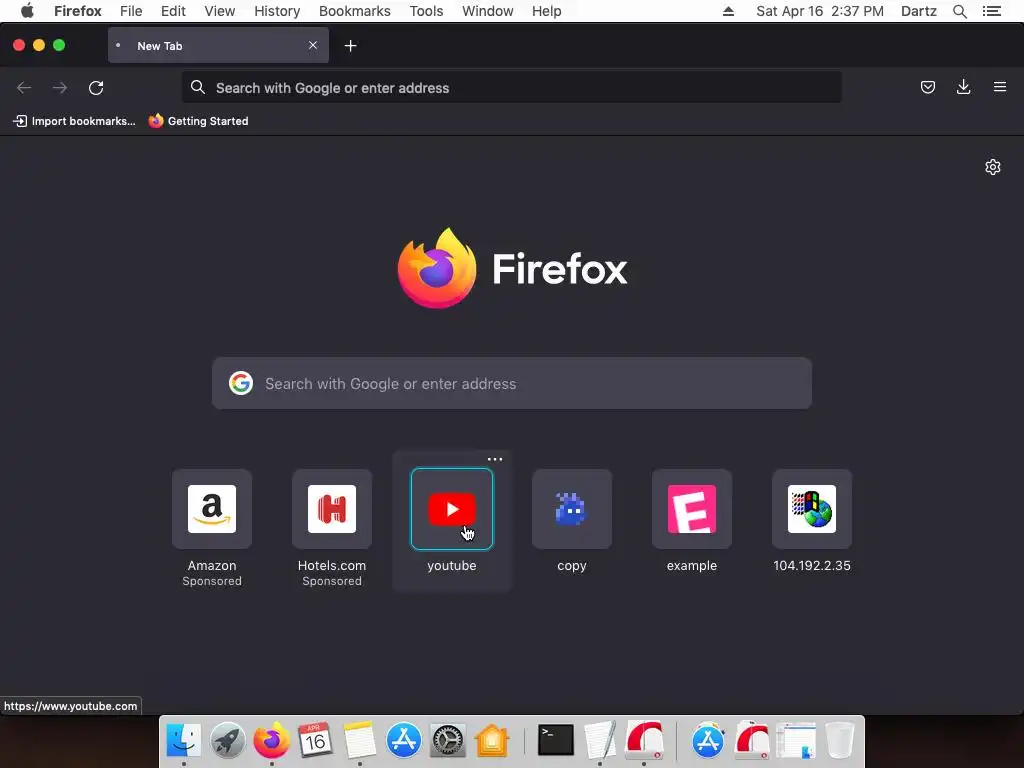Open the View menu
The height and width of the screenshot is (768, 1024).
[x=219, y=11]
